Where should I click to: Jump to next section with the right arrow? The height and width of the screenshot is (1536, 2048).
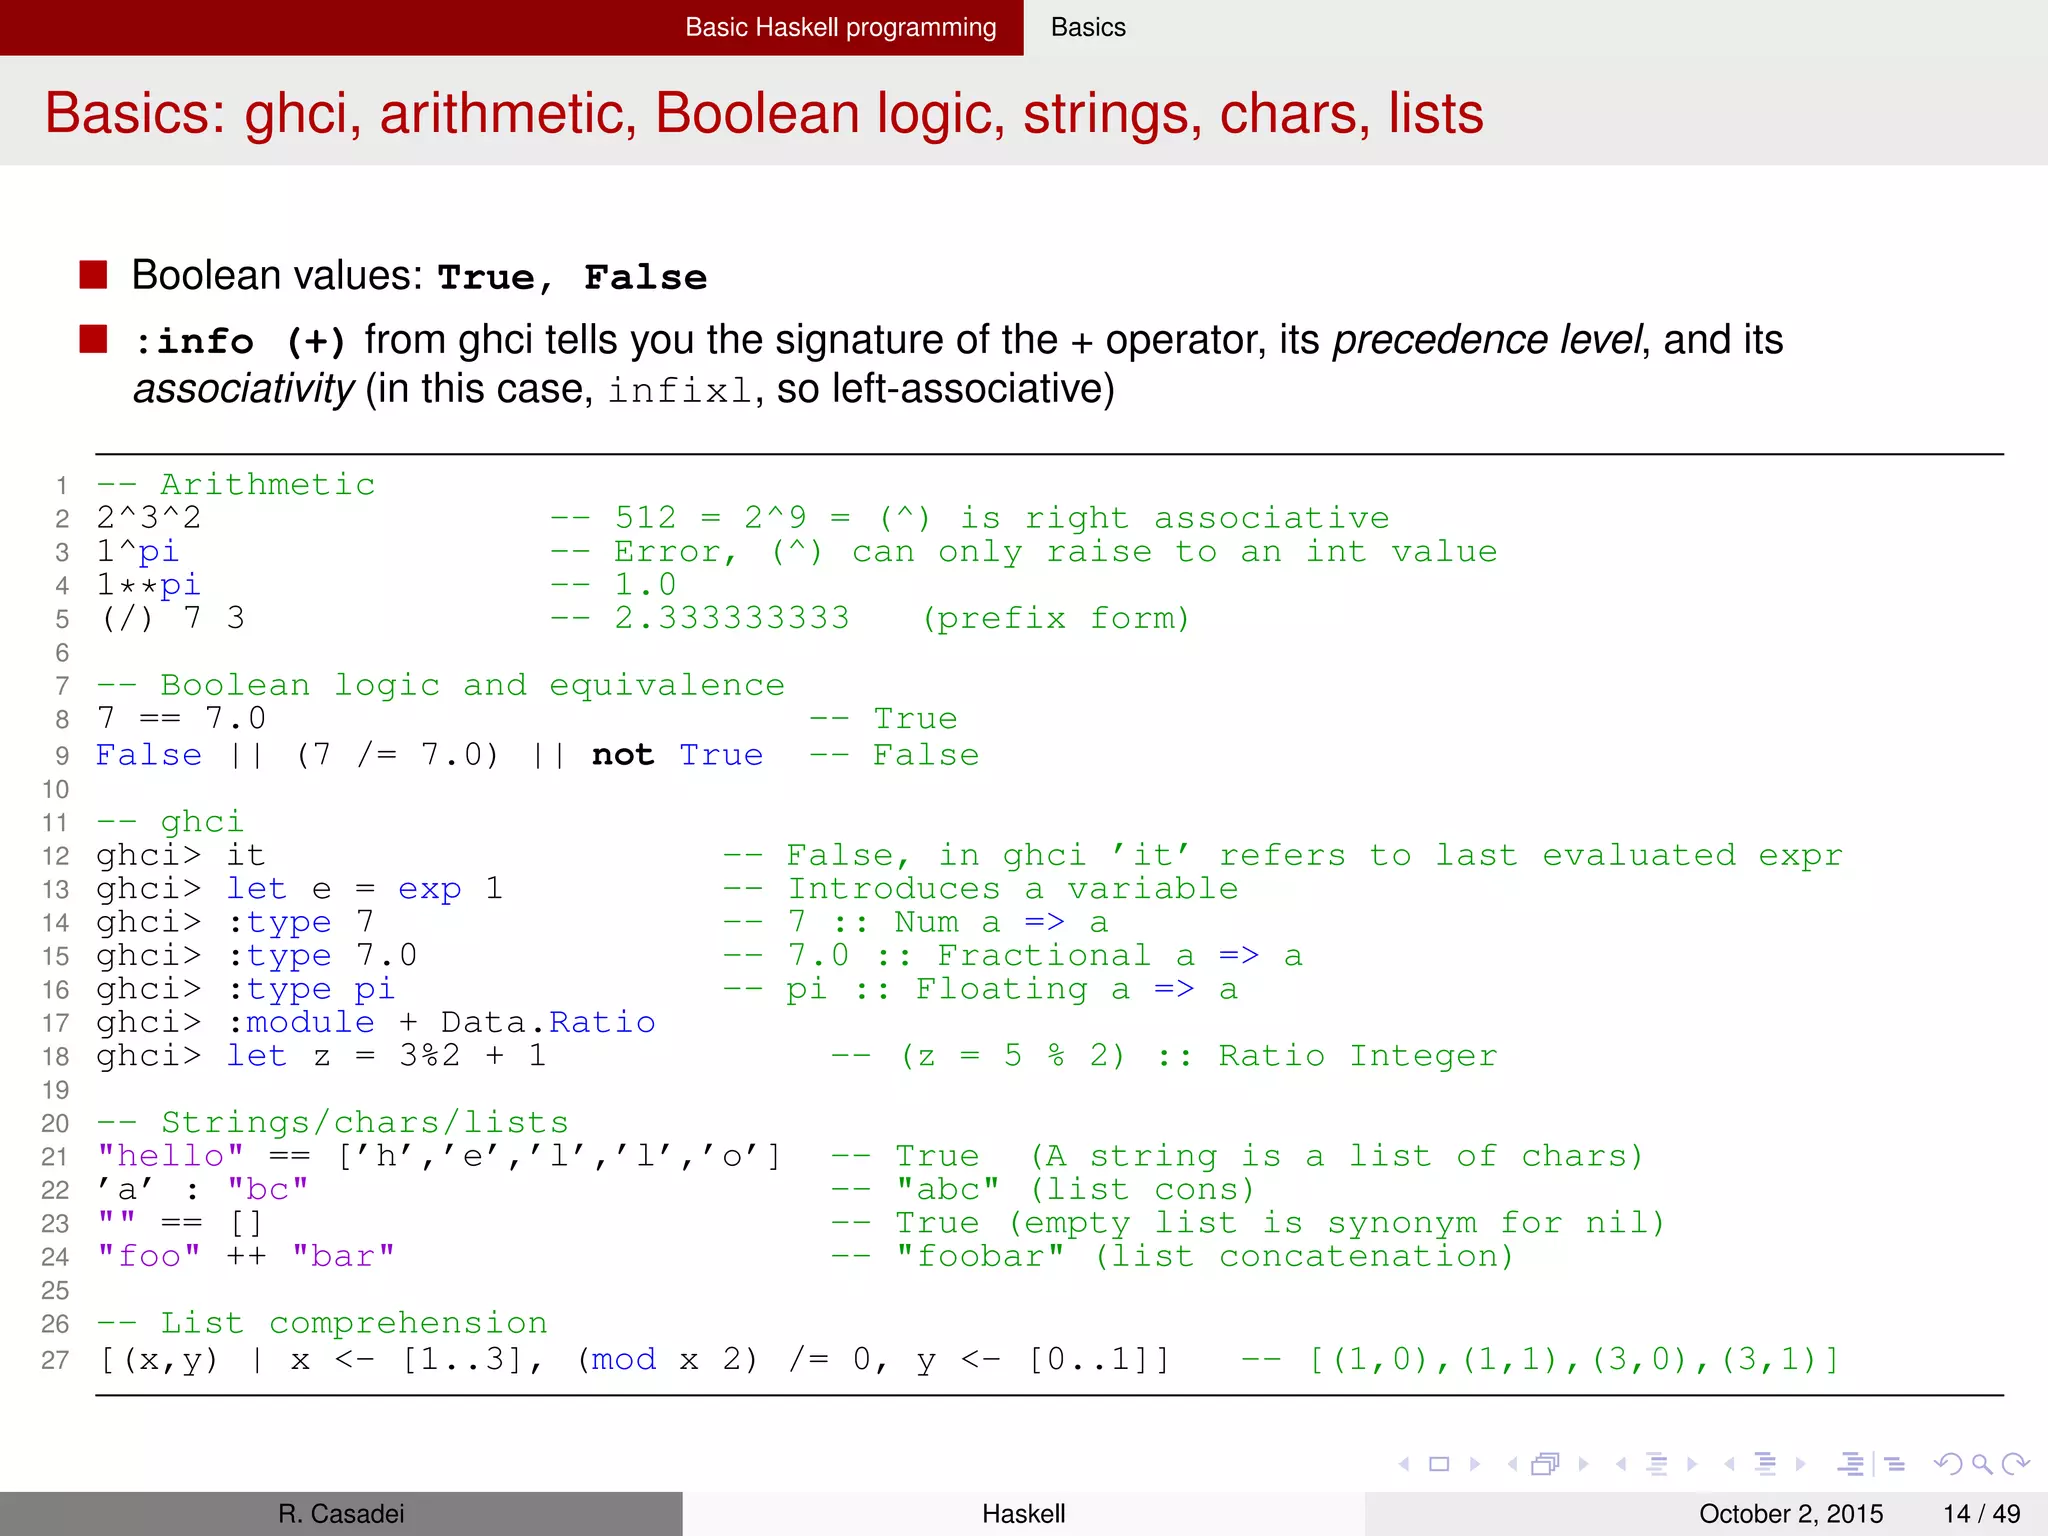pyautogui.click(x=1801, y=1464)
